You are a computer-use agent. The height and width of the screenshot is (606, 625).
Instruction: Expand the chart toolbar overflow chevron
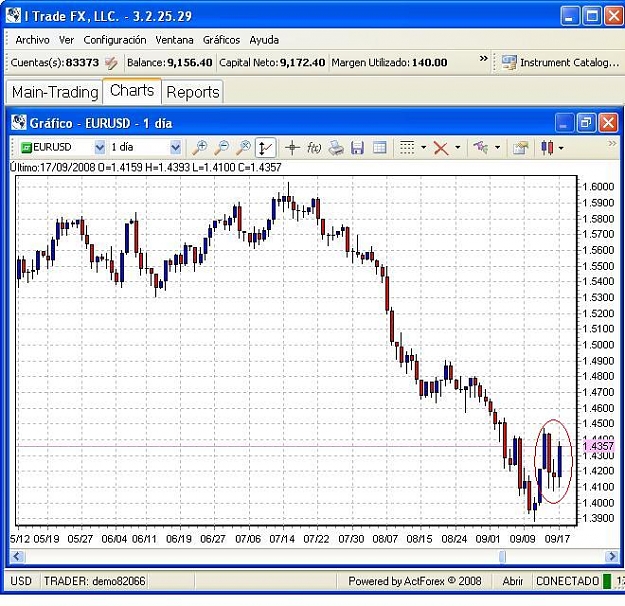pyautogui.click(x=612, y=144)
